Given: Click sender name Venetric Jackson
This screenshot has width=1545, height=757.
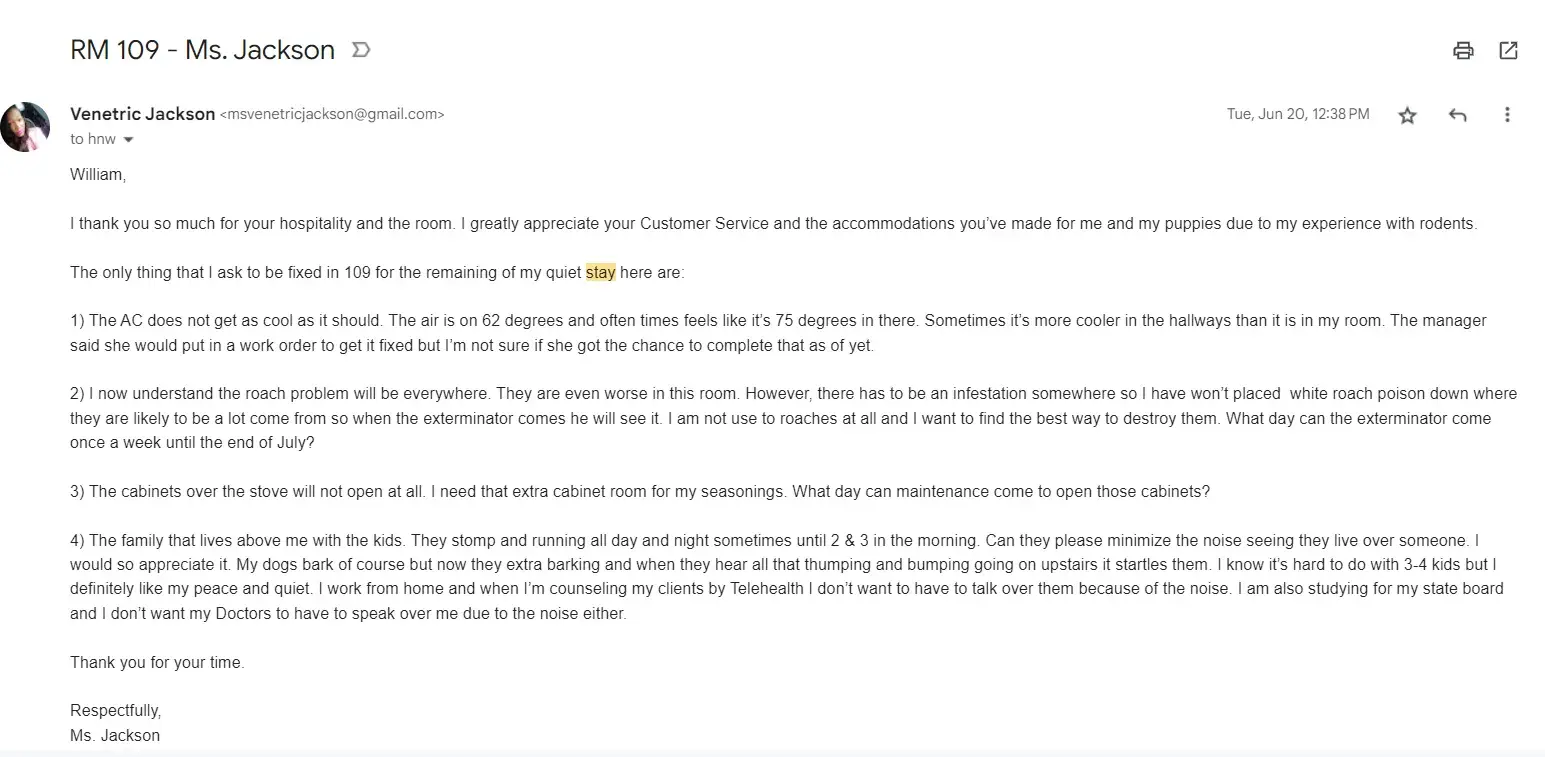Looking at the screenshot, I should 142,114.
